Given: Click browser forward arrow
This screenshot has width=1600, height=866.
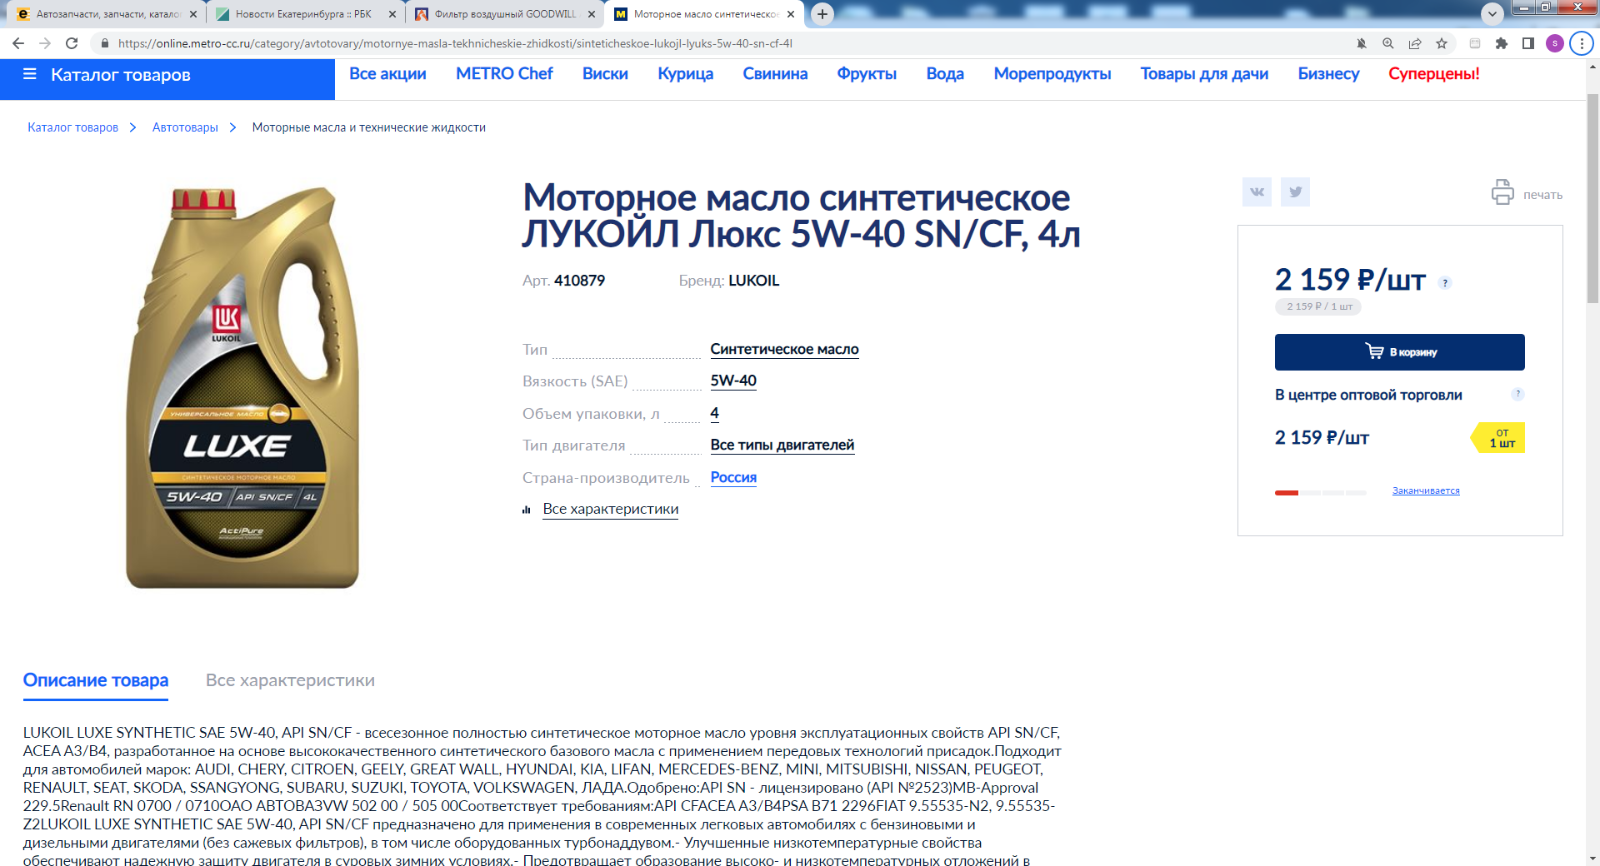Looking at the screenshot, I should tap(45, 43).
